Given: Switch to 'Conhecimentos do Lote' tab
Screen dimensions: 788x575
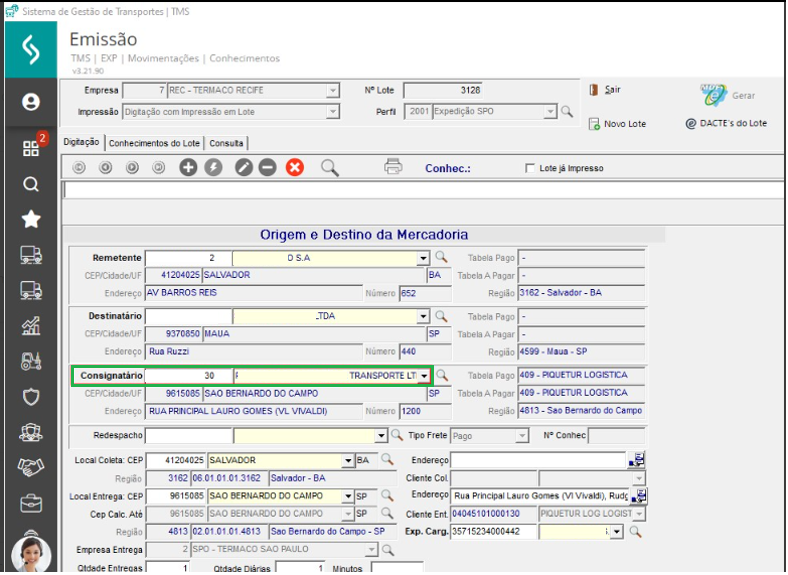Looking at the screenshot, I should pos(155,143).
